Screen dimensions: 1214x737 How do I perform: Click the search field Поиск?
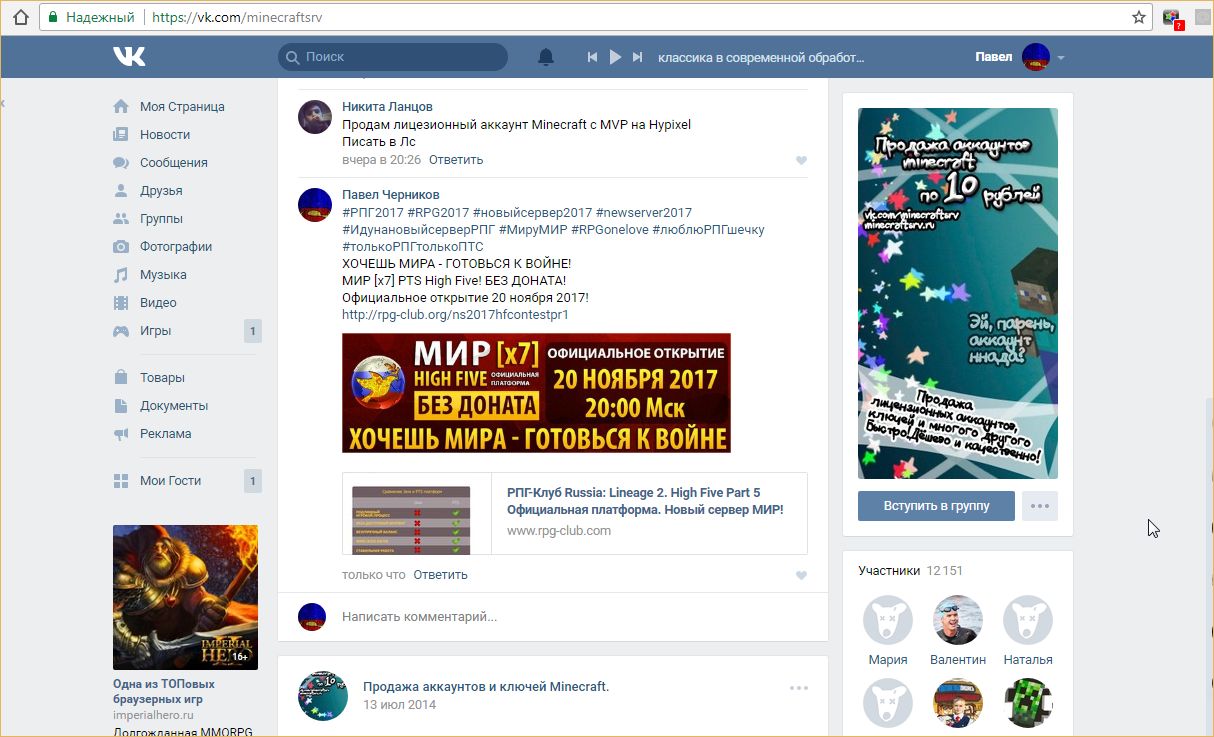[393, 57]
